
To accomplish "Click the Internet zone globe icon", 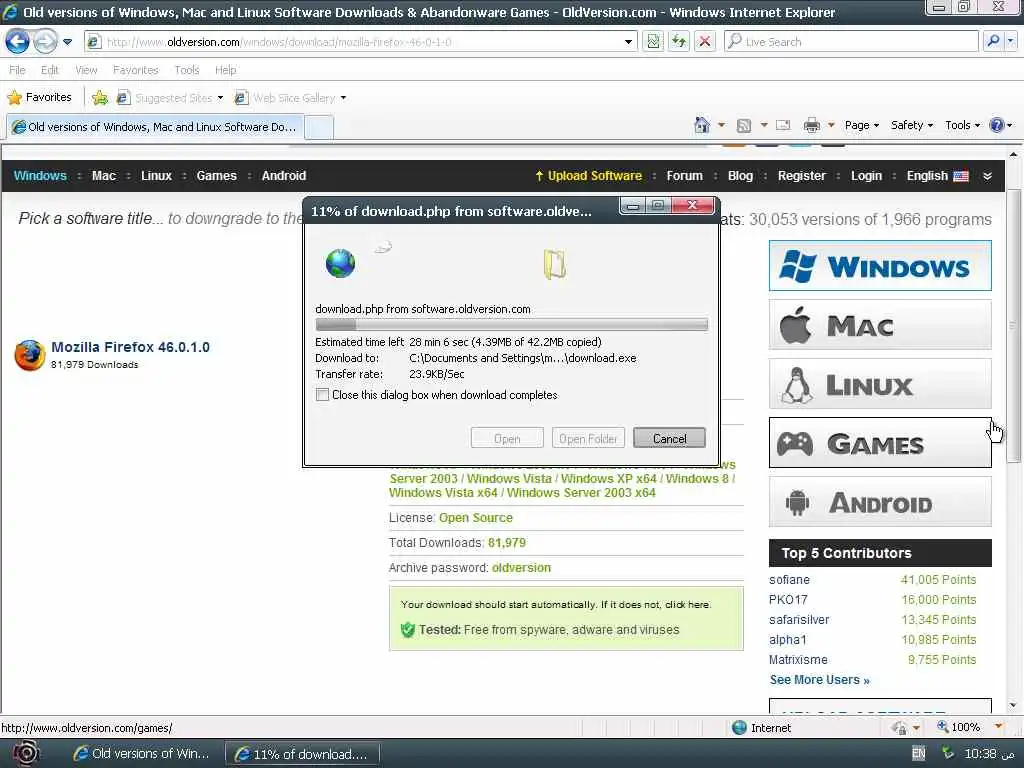I will coord(739,728).
